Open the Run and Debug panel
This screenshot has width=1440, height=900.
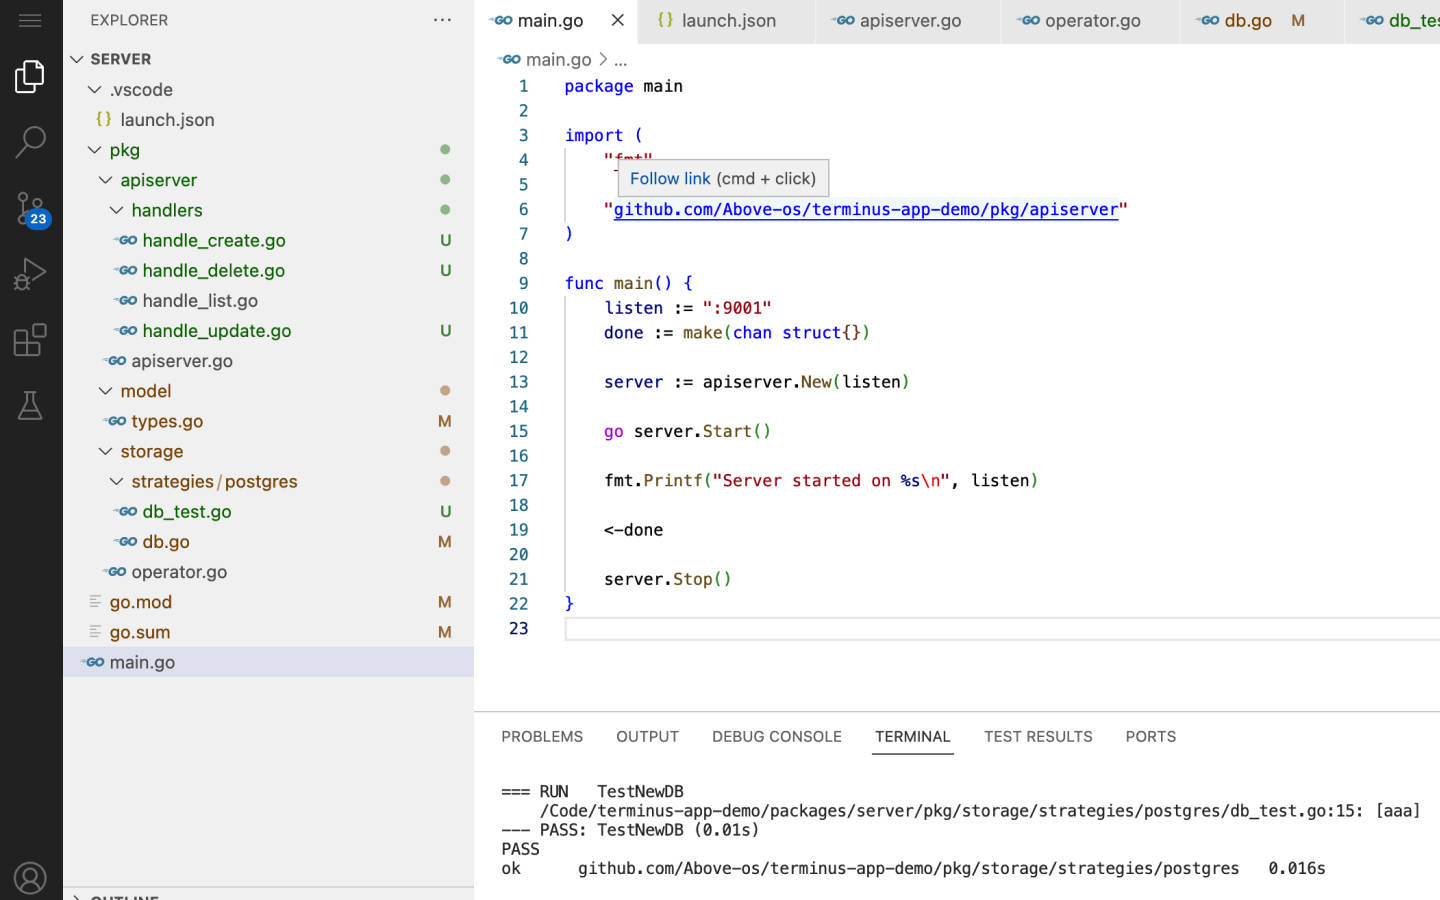point(30,273)
